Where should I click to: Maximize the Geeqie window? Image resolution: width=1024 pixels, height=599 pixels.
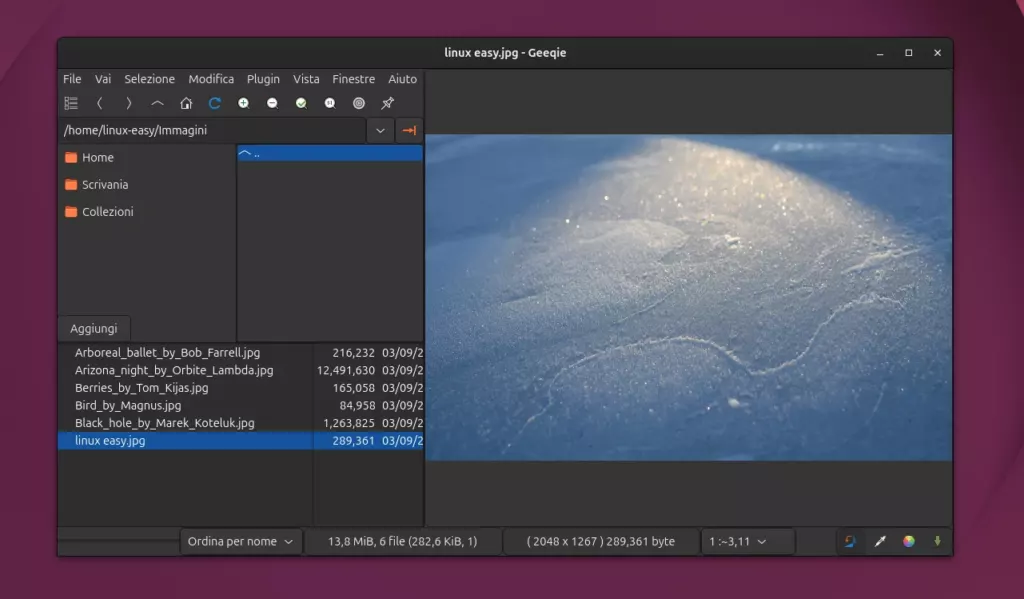(908, 53)
